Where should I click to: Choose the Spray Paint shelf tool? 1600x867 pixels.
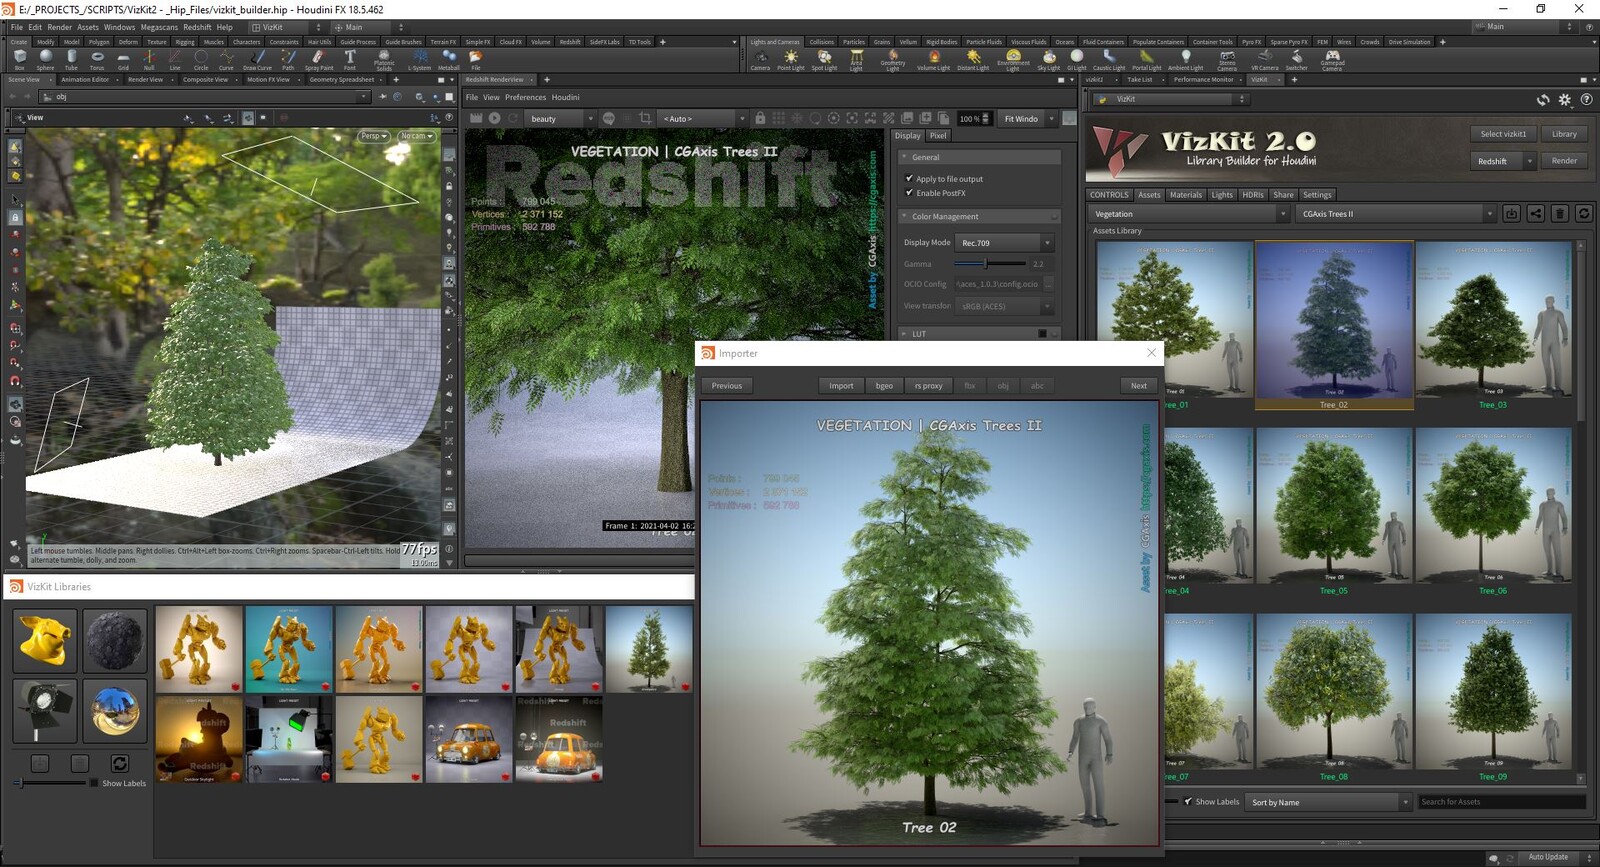(319, 60)
